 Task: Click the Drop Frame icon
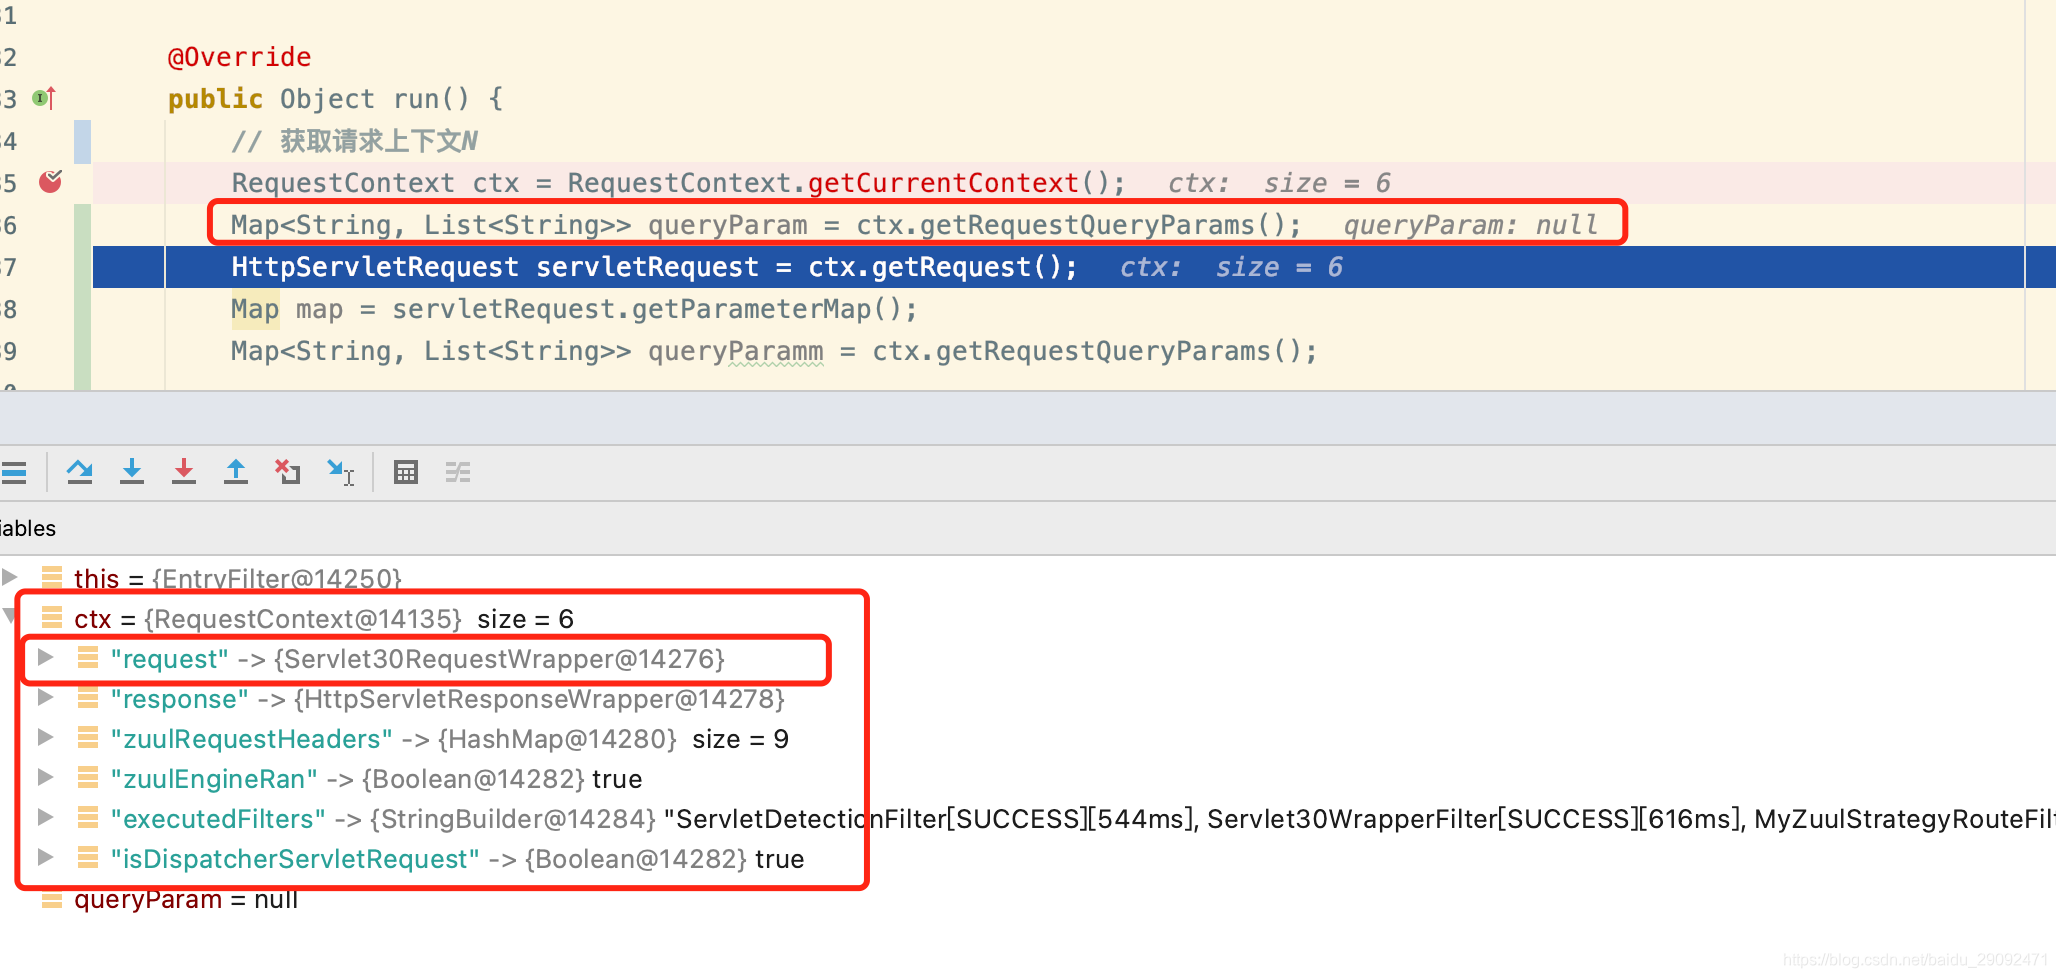[x=288, y=471]
